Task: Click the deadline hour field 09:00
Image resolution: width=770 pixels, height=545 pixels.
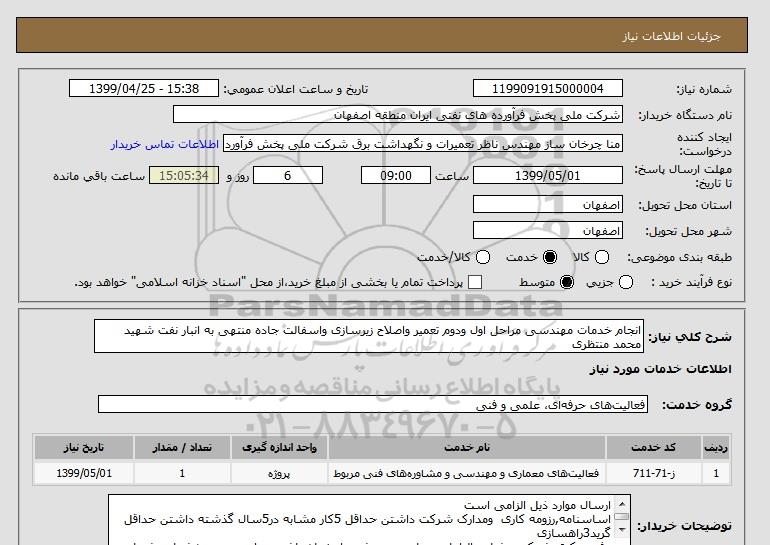Action: [396, 175]
